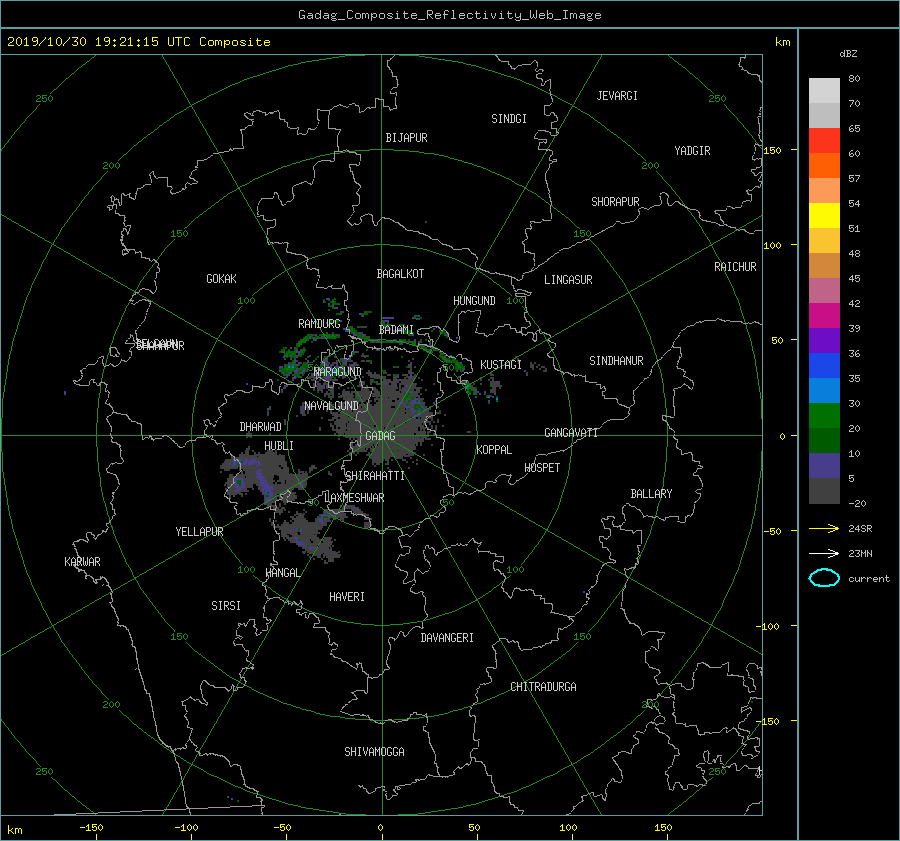This screenshot has height=841, width=900.
Task: Click the KOPPAL city label
Action: point(494,450)
